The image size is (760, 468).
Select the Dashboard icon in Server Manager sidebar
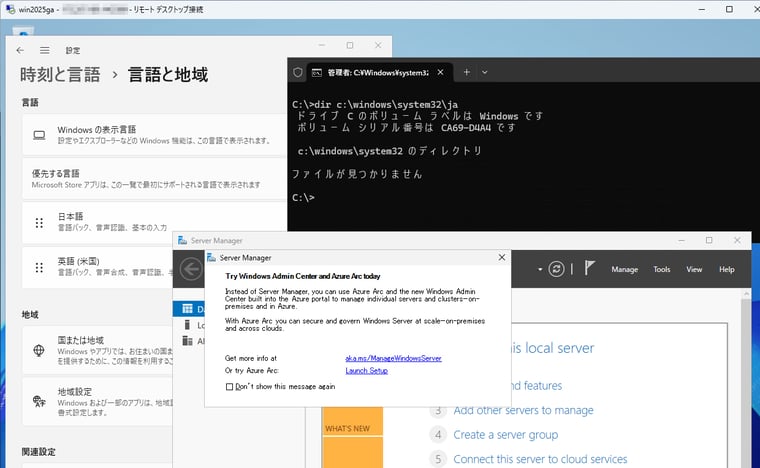187,309
